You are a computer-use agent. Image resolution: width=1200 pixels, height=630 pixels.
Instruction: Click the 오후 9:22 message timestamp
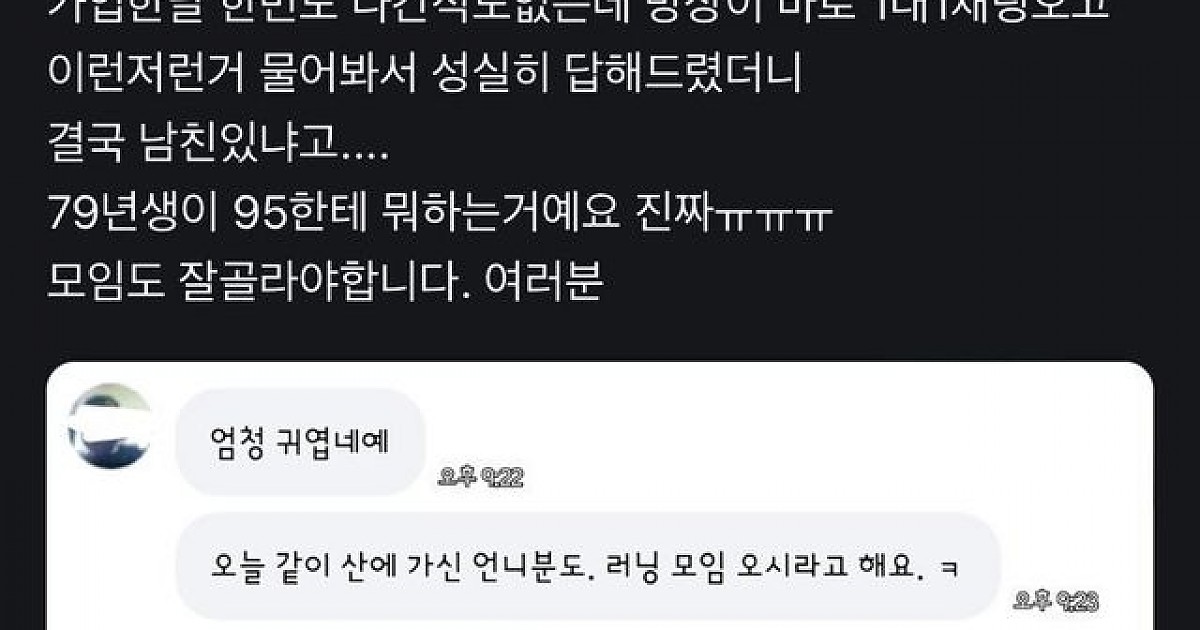click(481, 479)
